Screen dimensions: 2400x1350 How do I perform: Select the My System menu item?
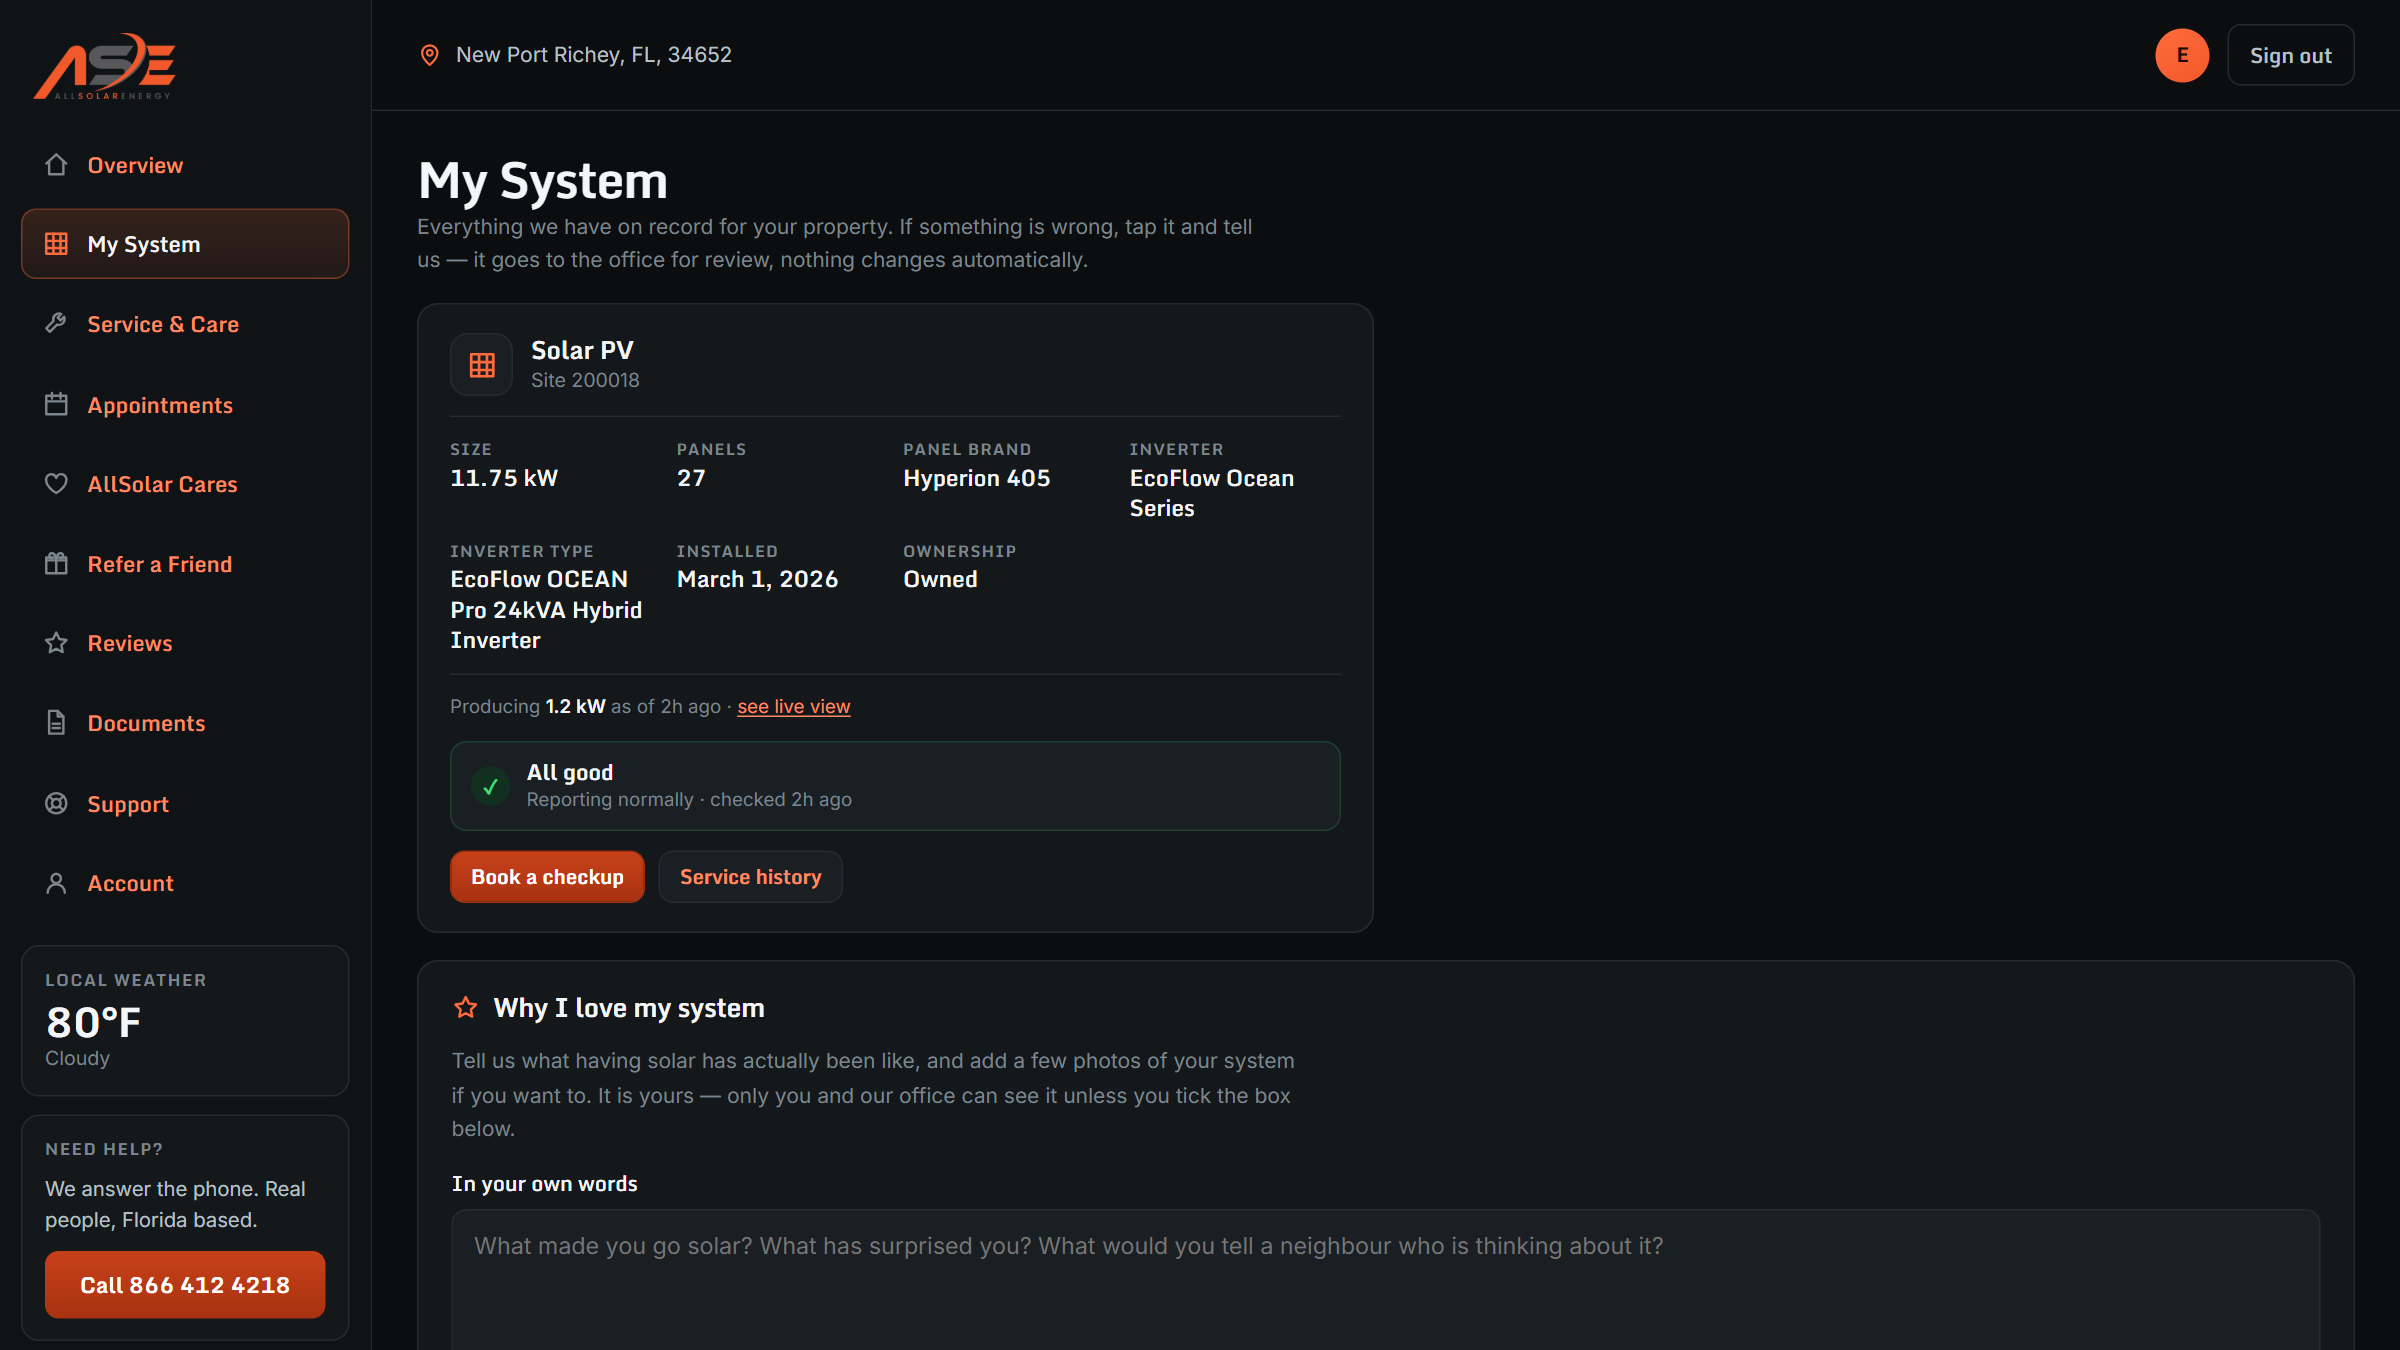(185, 244)
